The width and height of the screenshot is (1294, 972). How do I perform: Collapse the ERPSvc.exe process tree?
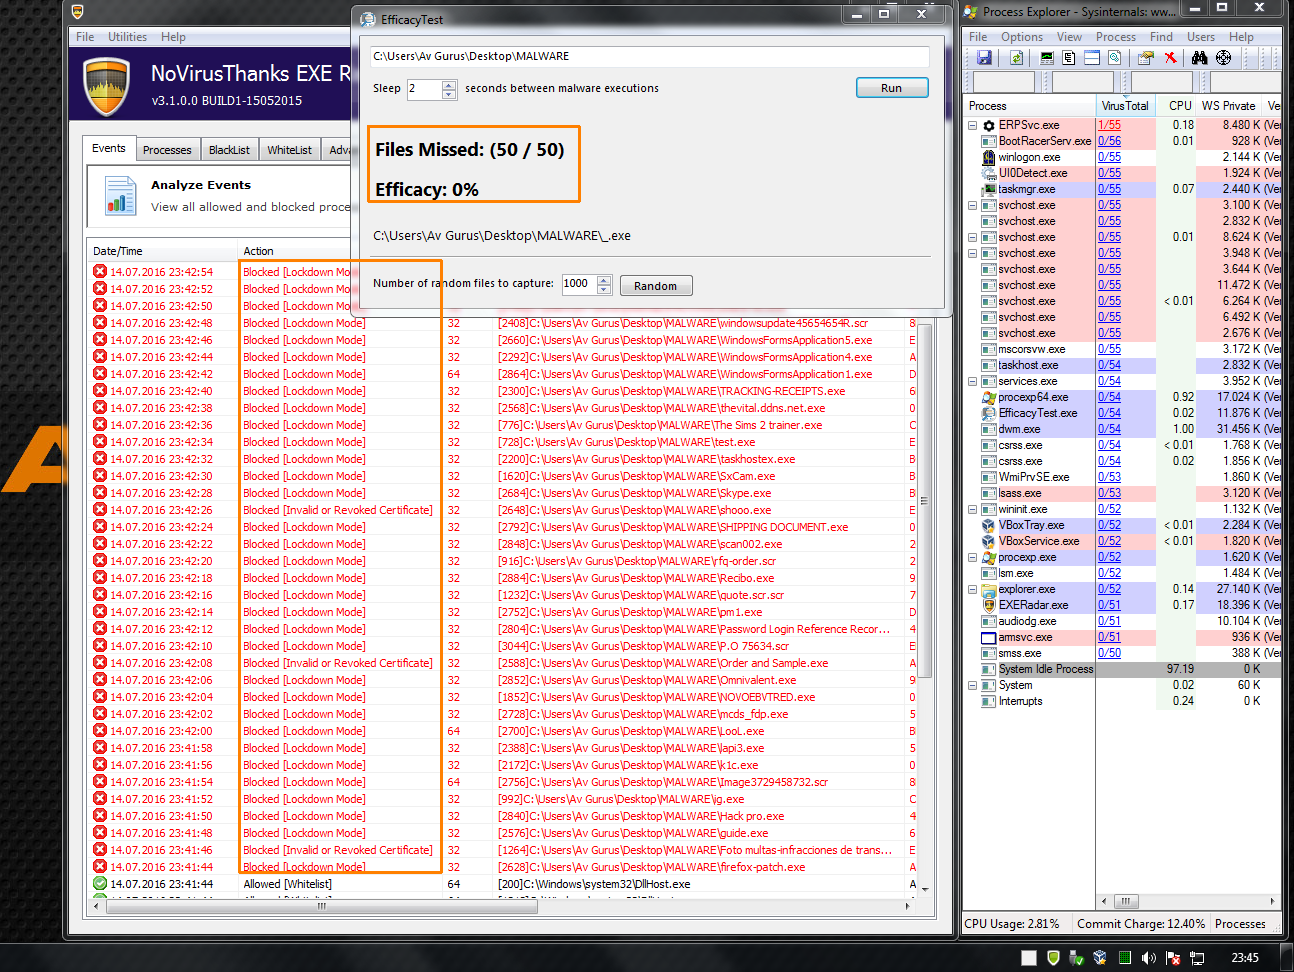tap(972, 125)
